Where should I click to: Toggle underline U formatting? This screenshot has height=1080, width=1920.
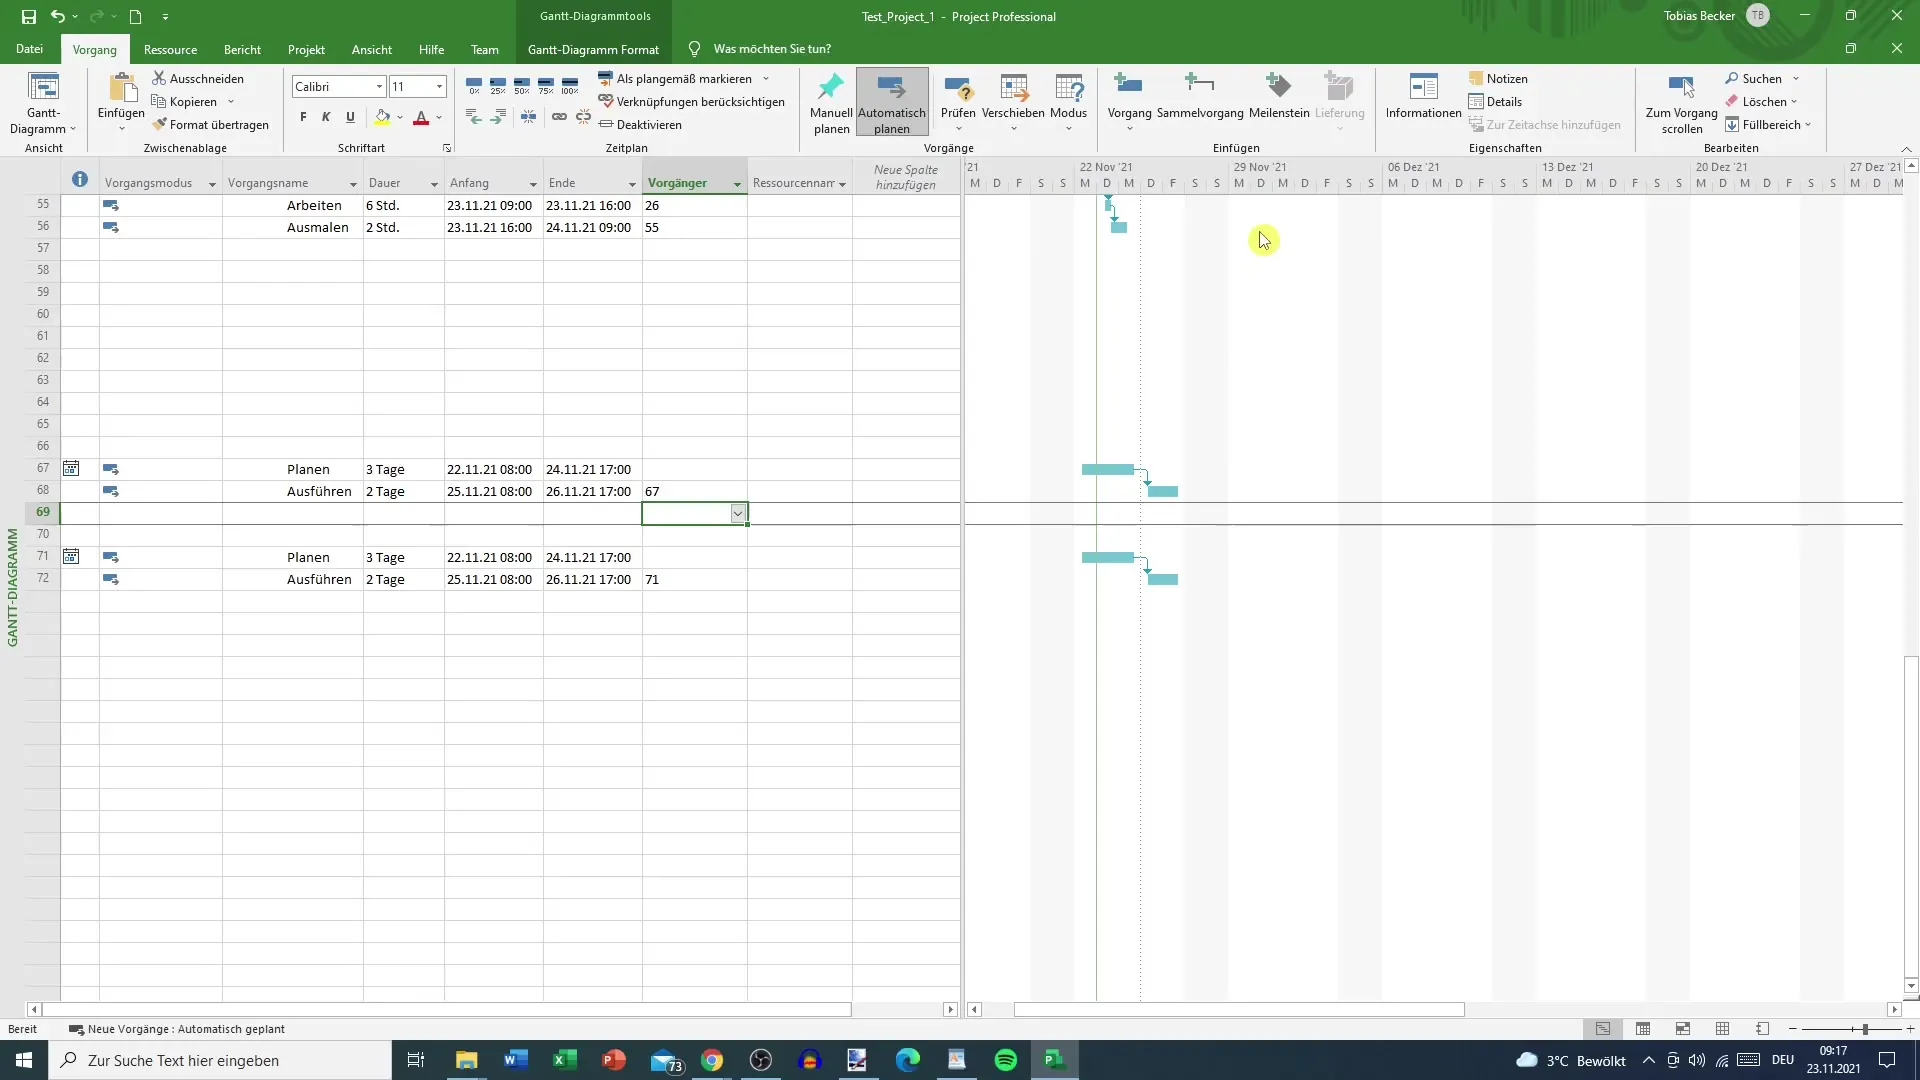[x=350, y=117]
